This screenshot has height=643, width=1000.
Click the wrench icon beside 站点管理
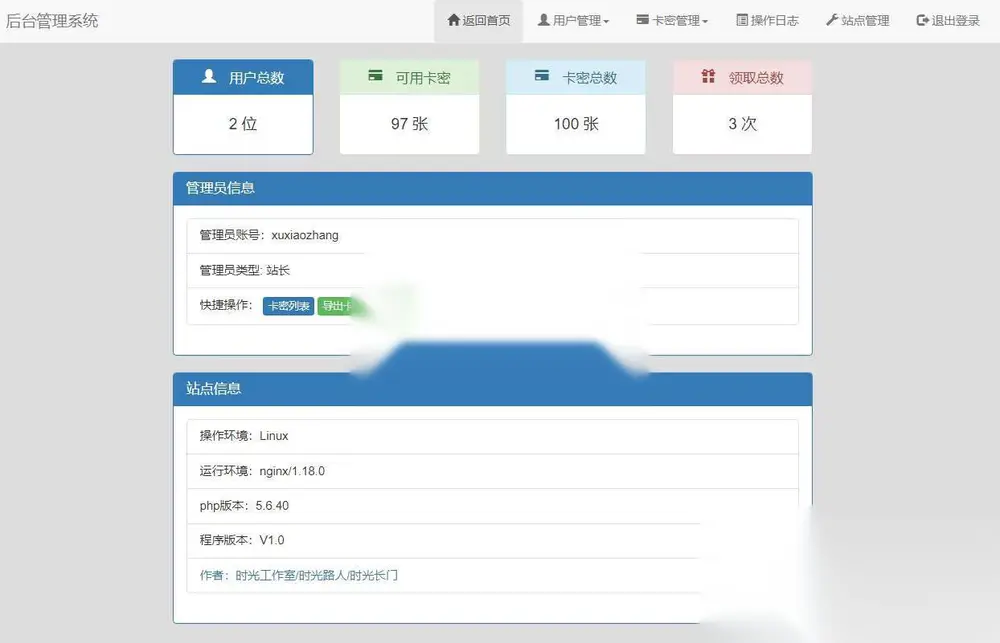click(832, 20)
